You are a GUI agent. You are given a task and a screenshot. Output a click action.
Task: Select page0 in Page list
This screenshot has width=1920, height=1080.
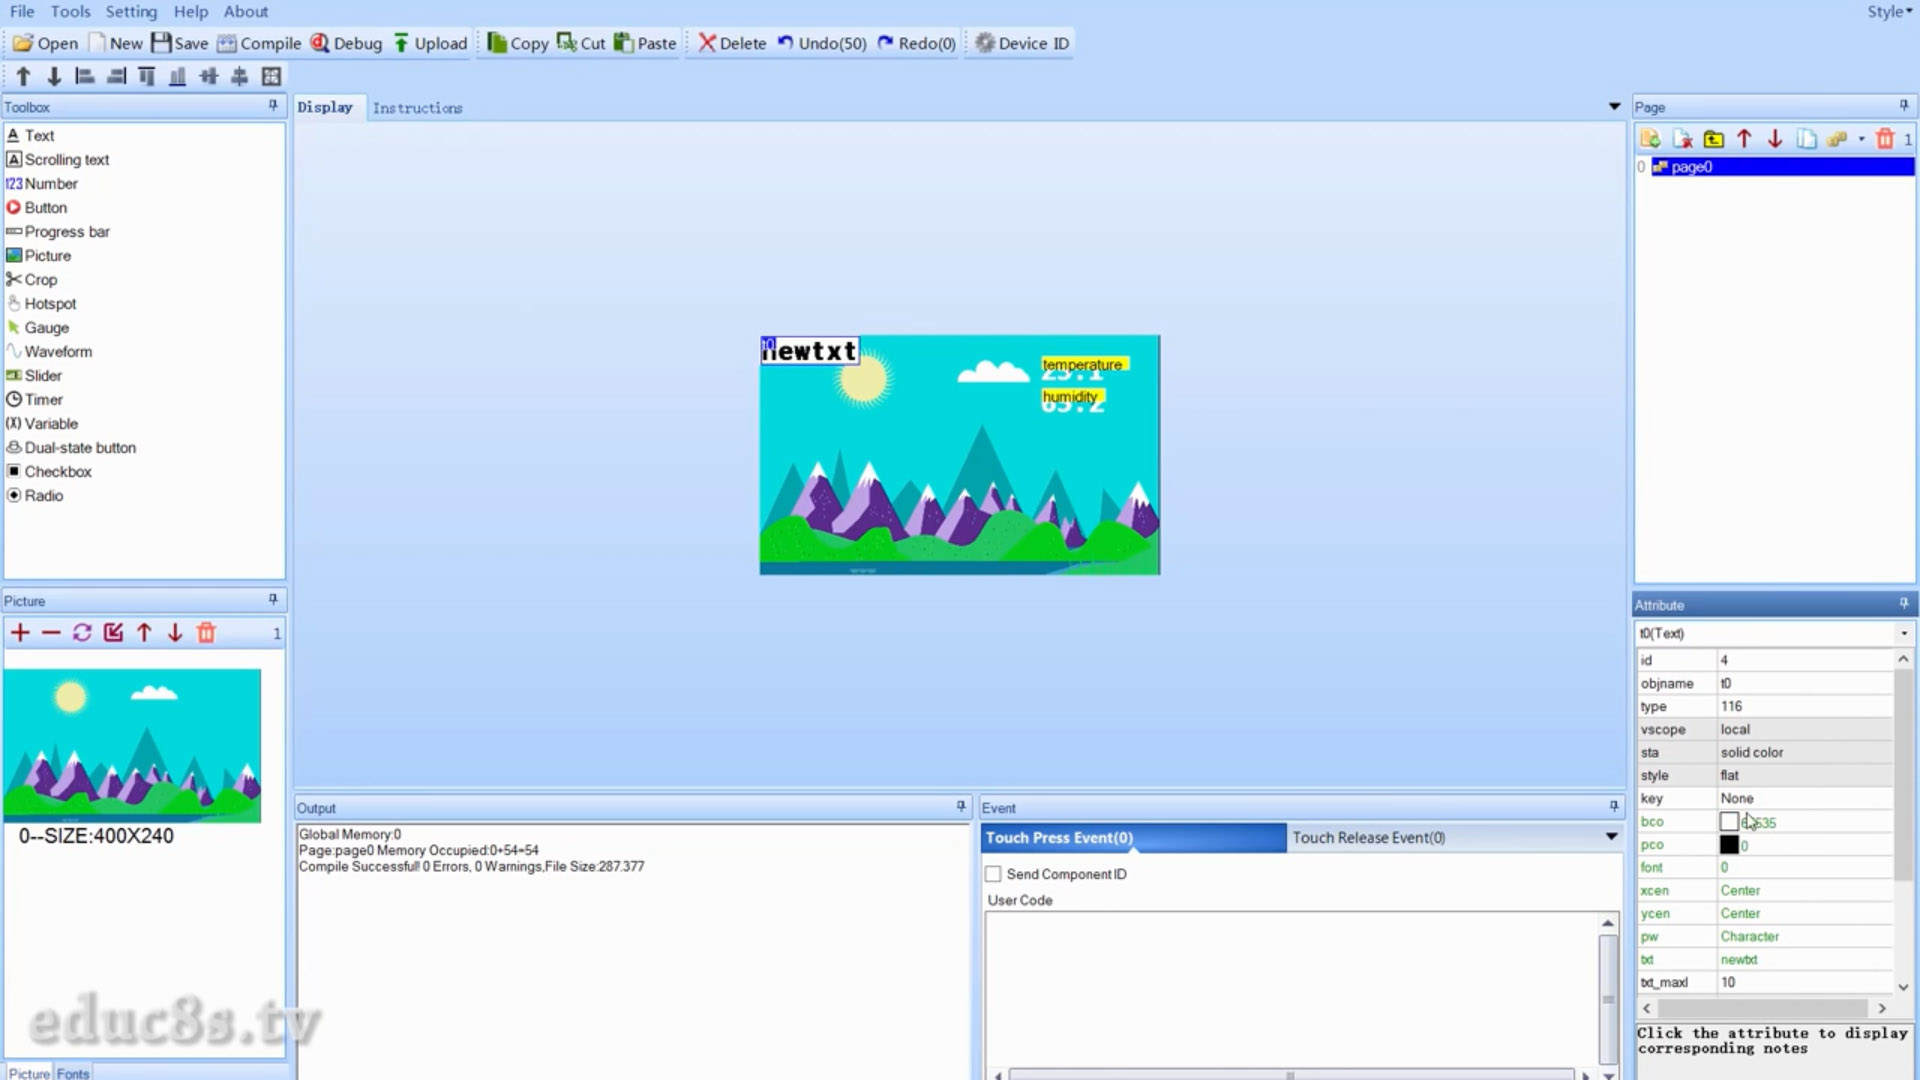tap(1782, 167)
